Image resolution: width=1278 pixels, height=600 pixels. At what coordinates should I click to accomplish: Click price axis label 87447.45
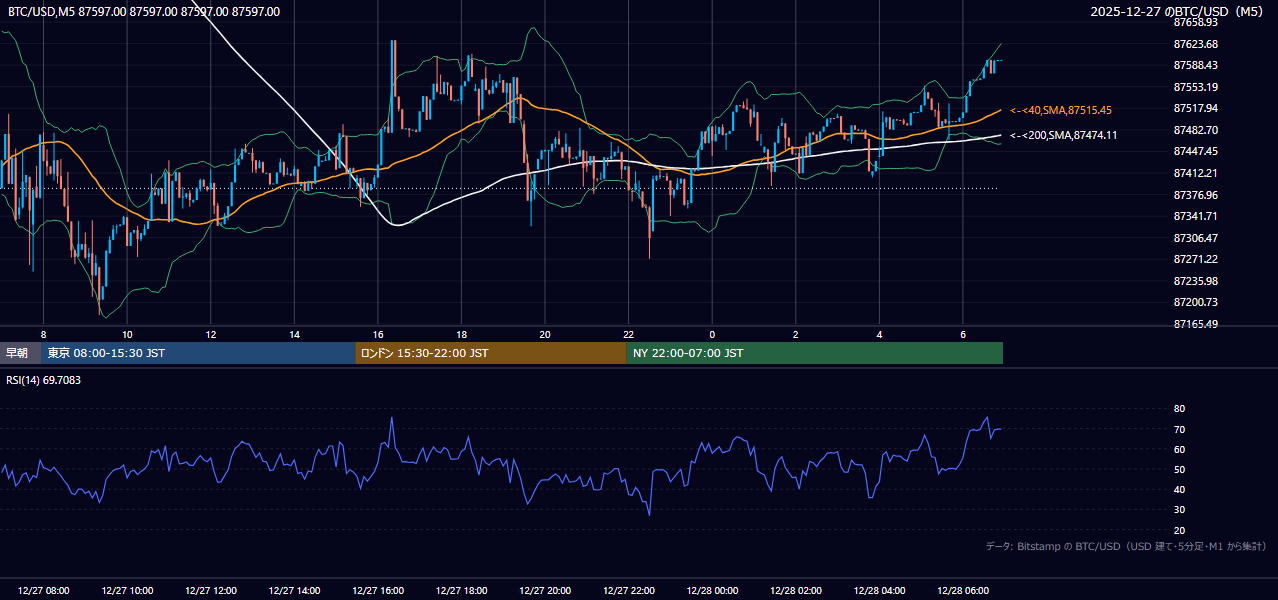(1196, 151)
